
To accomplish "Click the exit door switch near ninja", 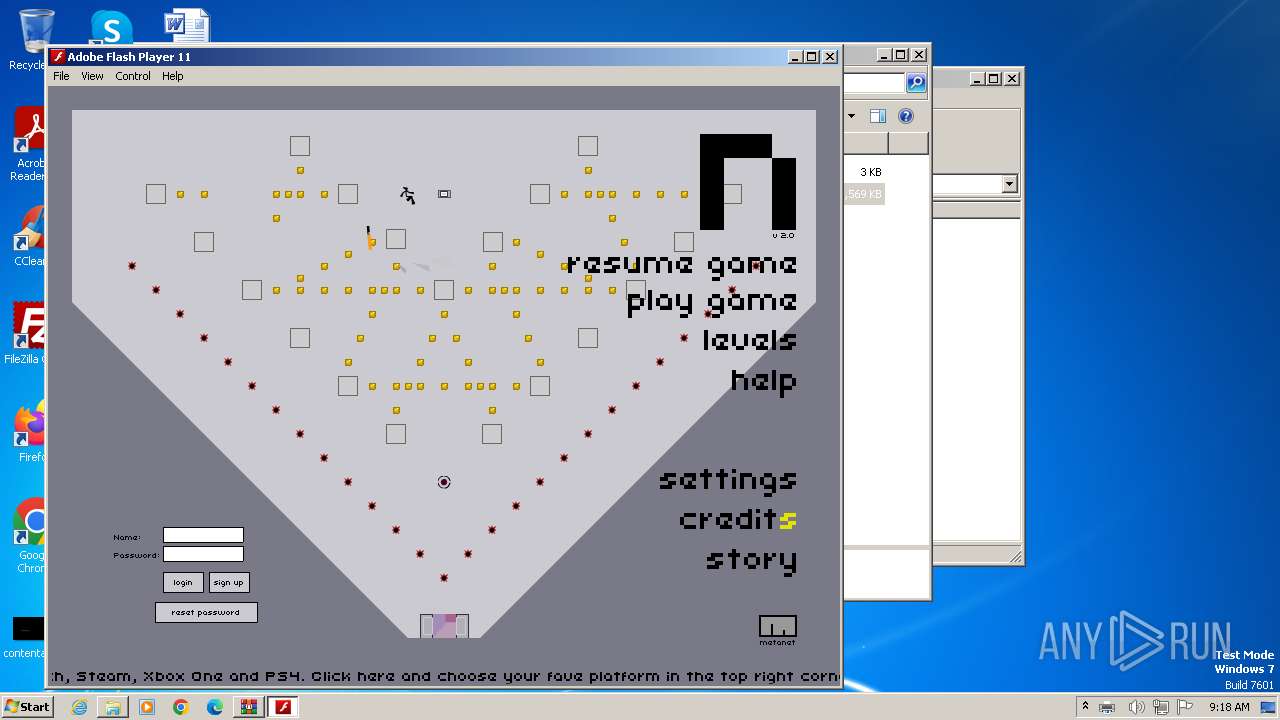I will (x=444, y=194).
